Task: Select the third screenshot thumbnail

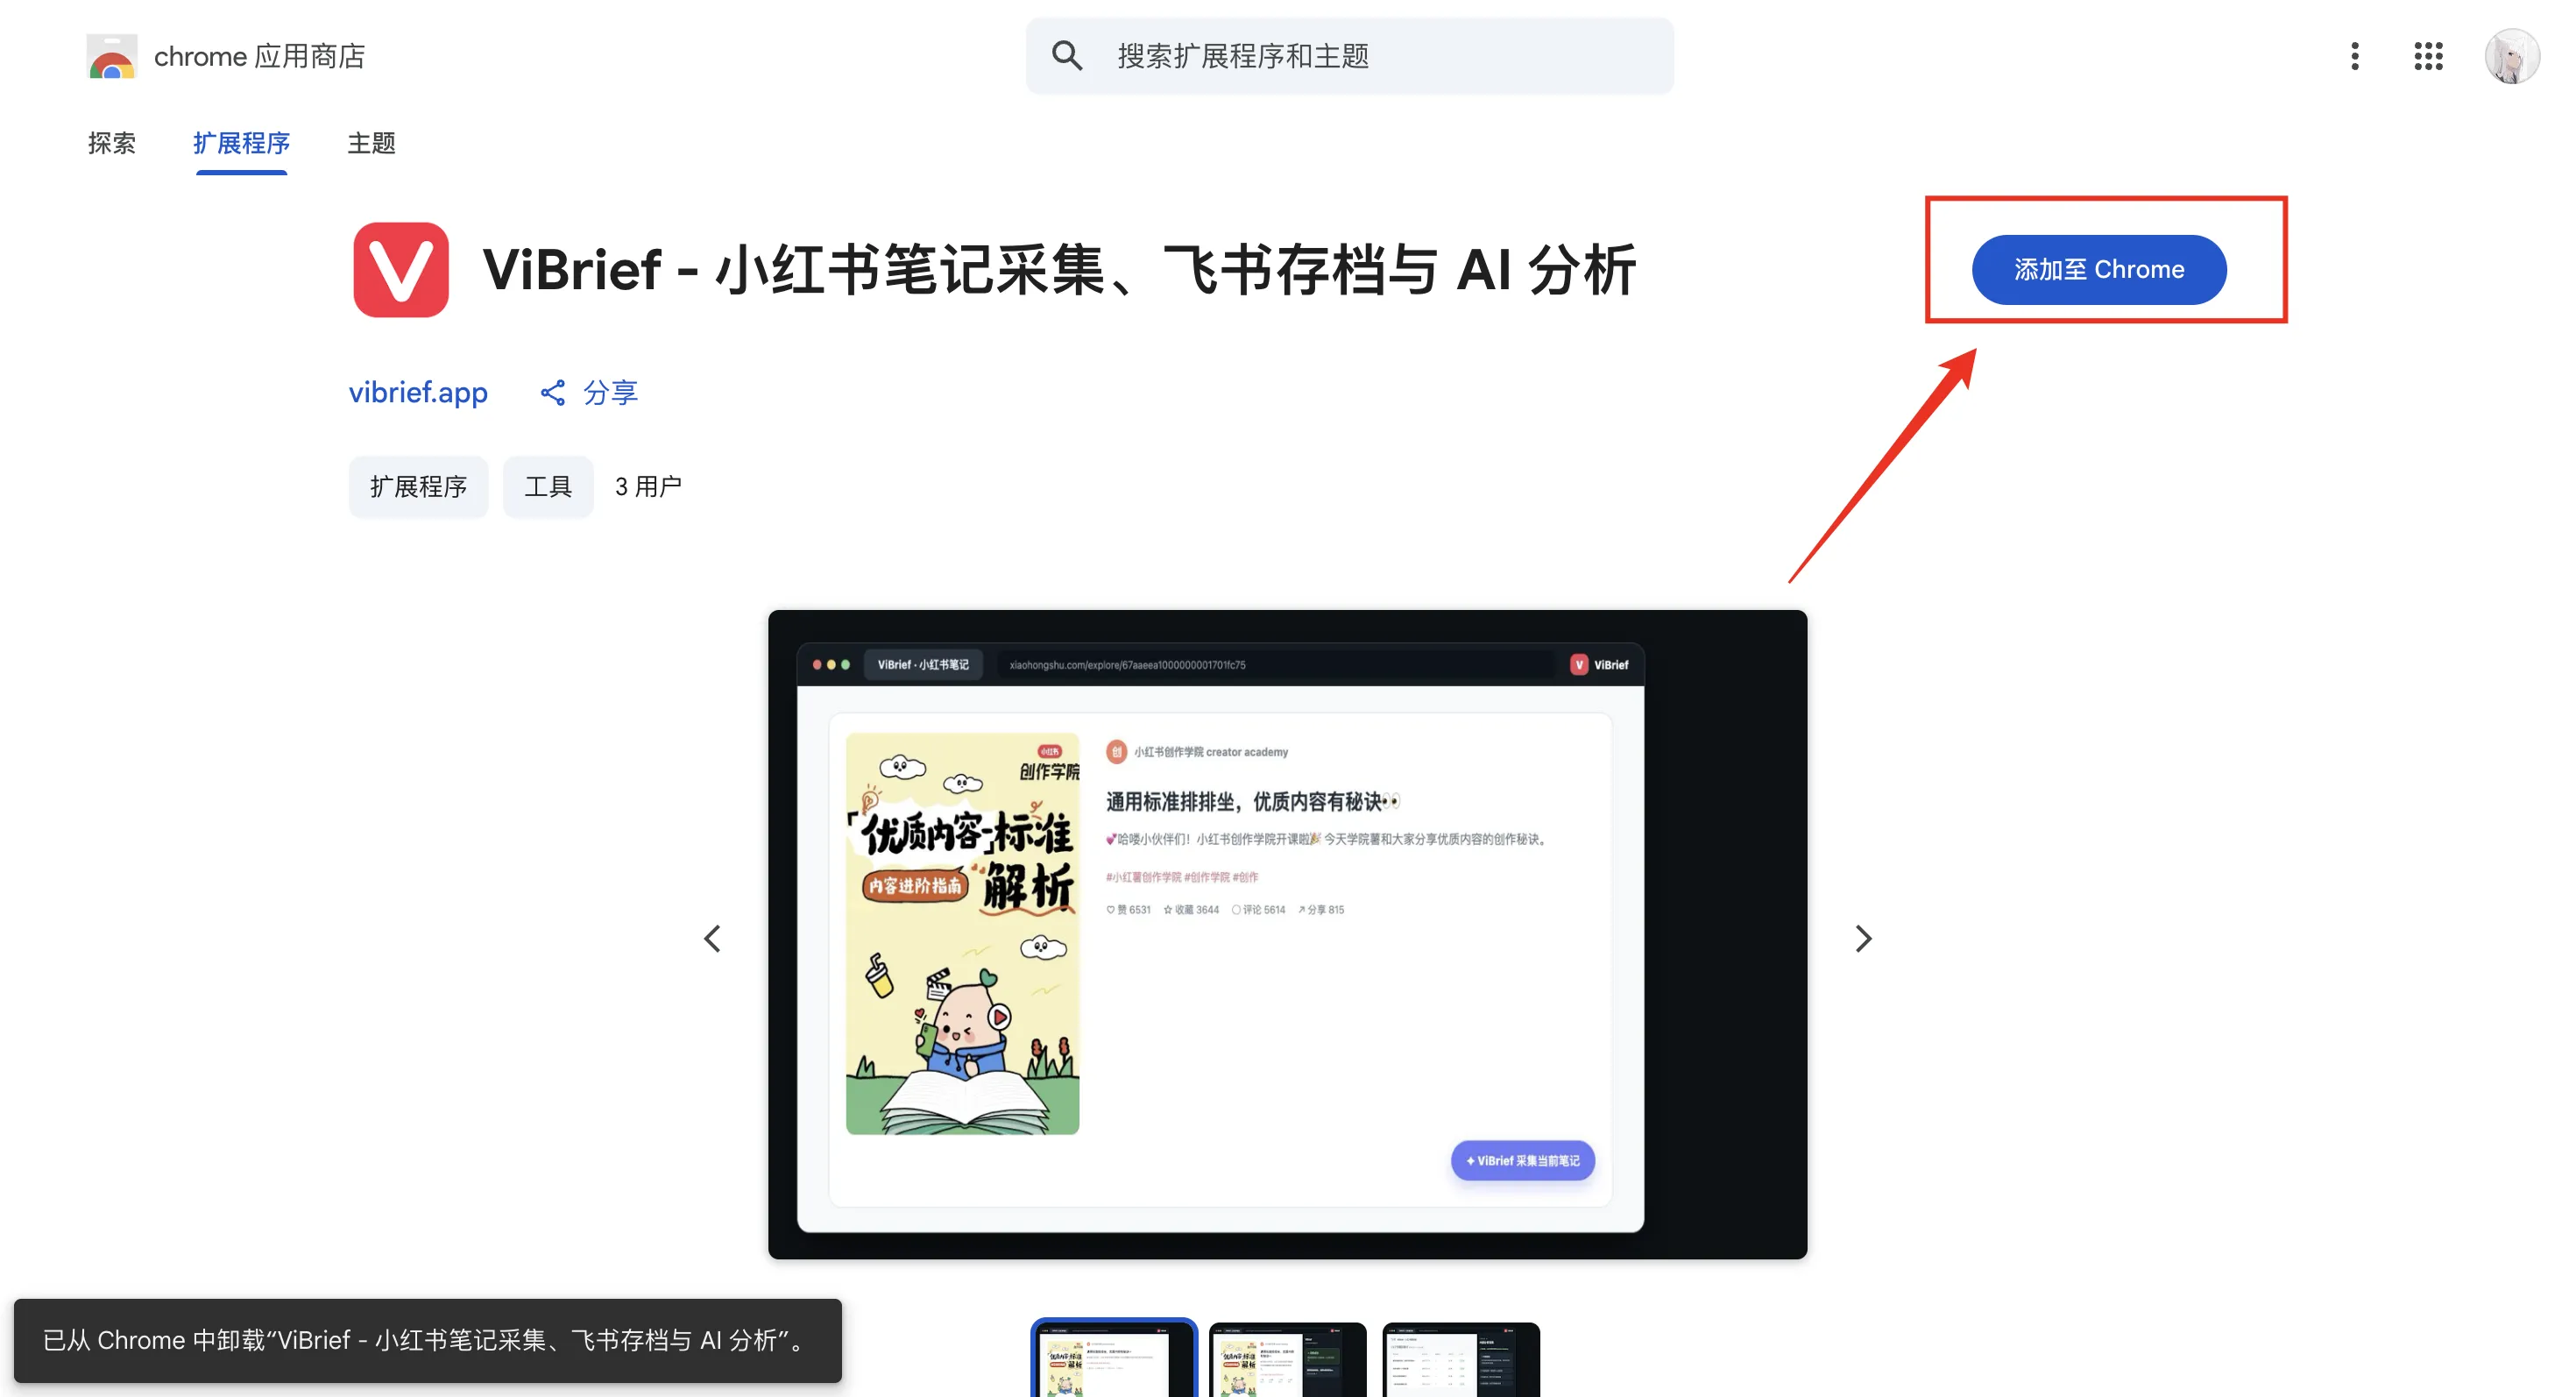Action: (x=1461, y=1360)
